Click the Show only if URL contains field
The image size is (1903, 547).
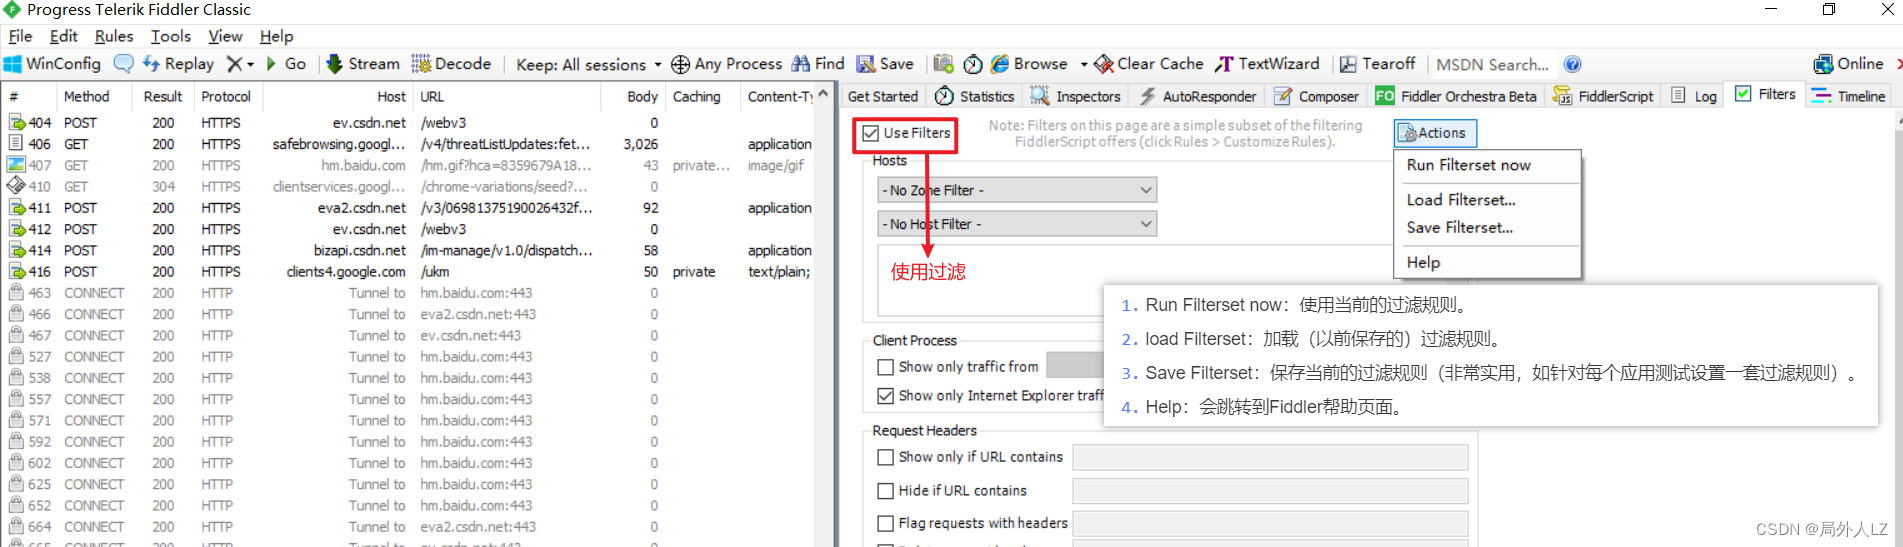(1270, 457)
